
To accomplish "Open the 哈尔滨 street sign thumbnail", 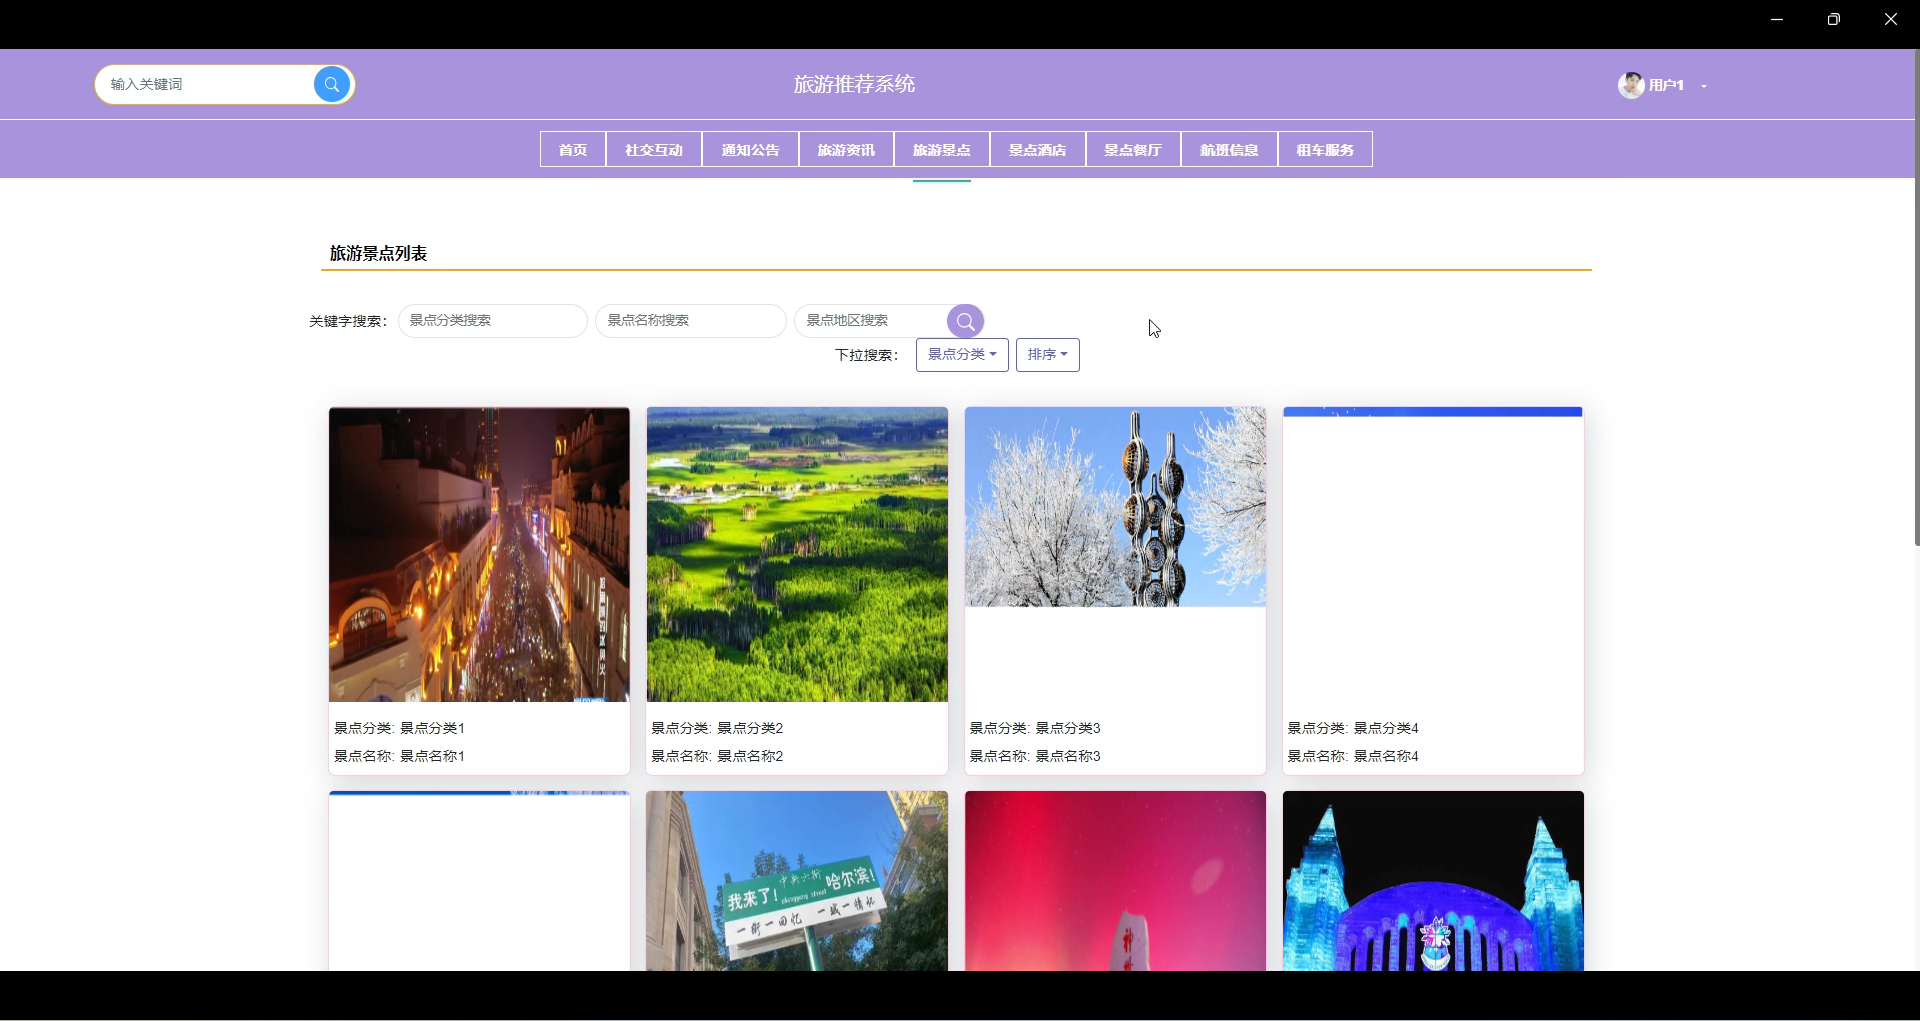I will [x=797, y=881].
